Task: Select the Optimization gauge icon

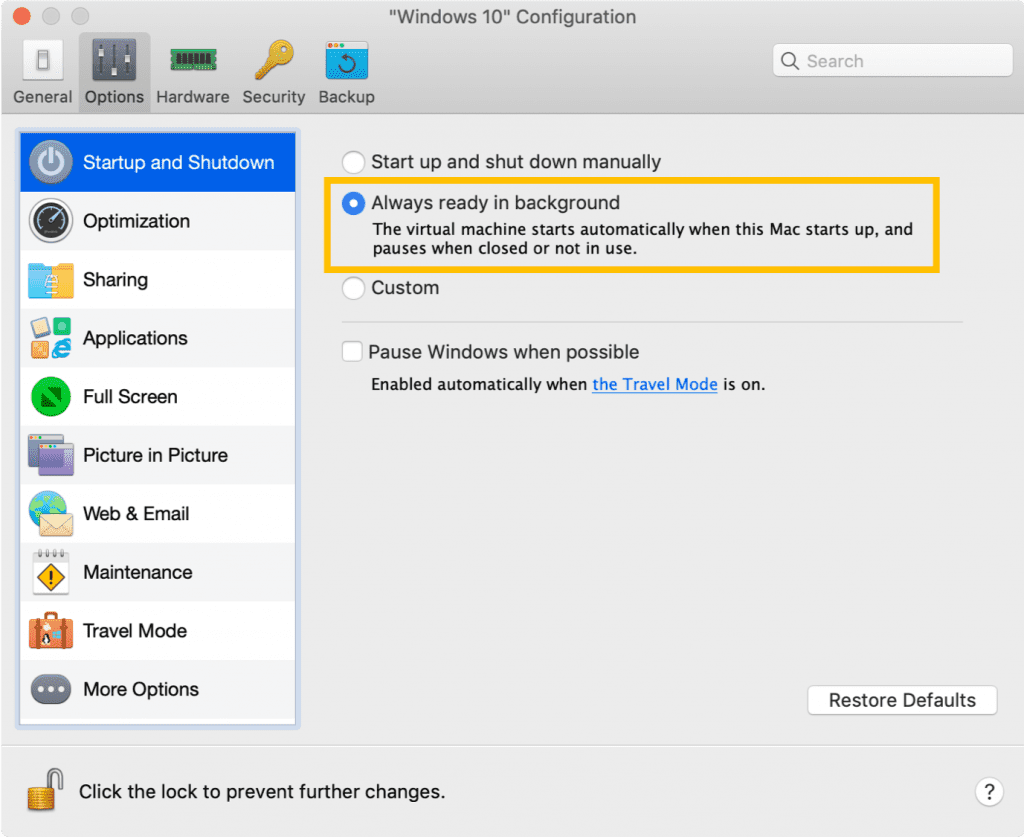Action: coord(51,221)
